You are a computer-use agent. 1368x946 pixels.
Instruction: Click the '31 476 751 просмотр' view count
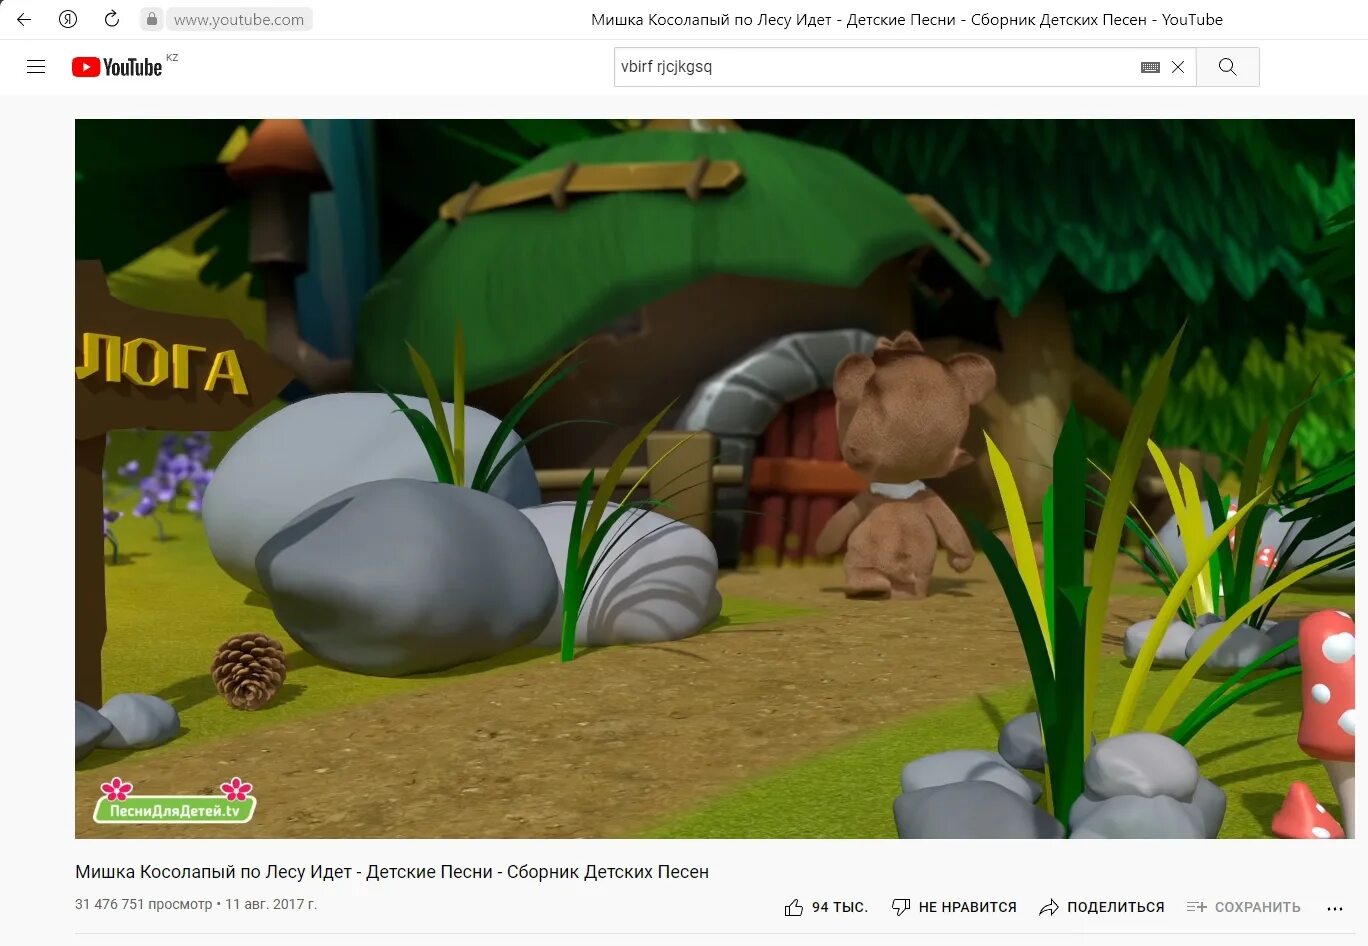[143, 904]
